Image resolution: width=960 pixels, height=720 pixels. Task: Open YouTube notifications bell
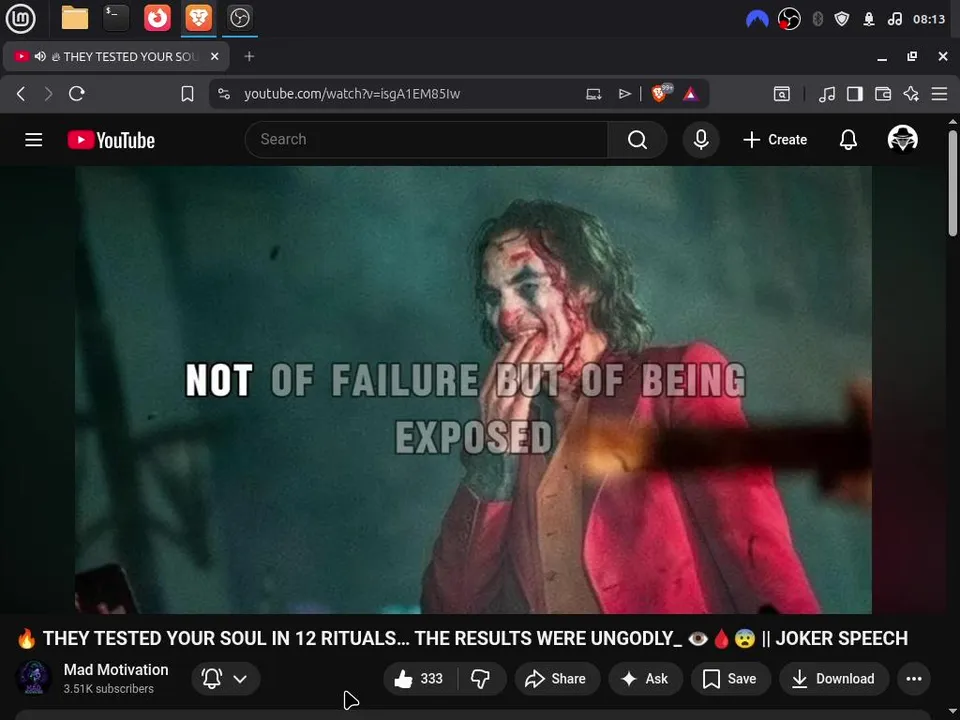click(848, 140)
